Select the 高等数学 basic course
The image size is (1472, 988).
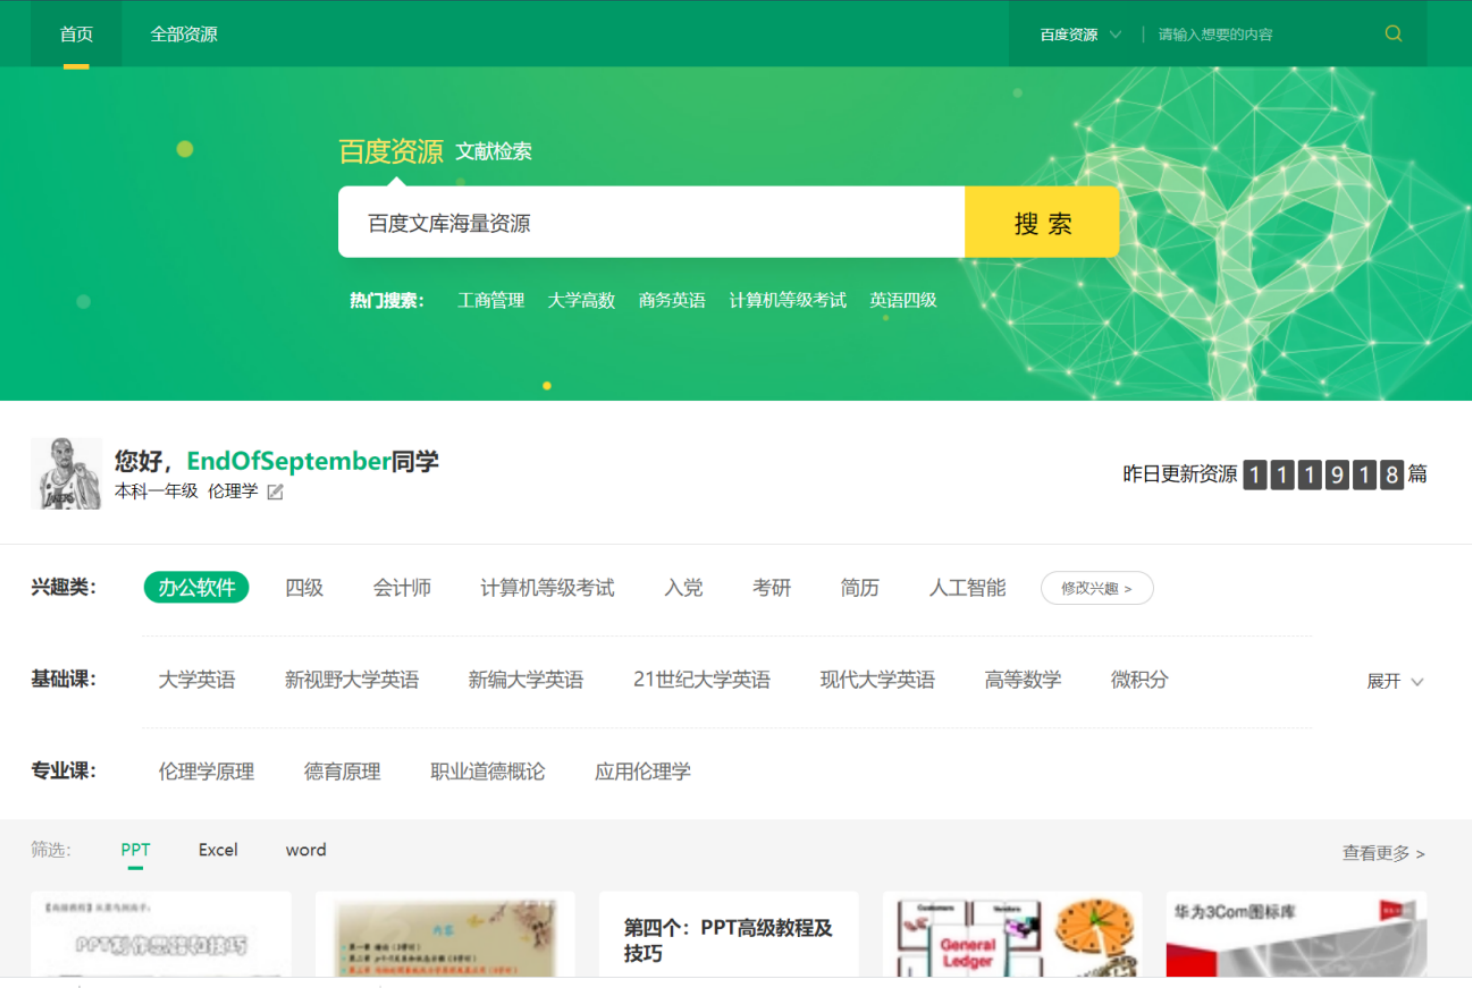(1022, 680)
